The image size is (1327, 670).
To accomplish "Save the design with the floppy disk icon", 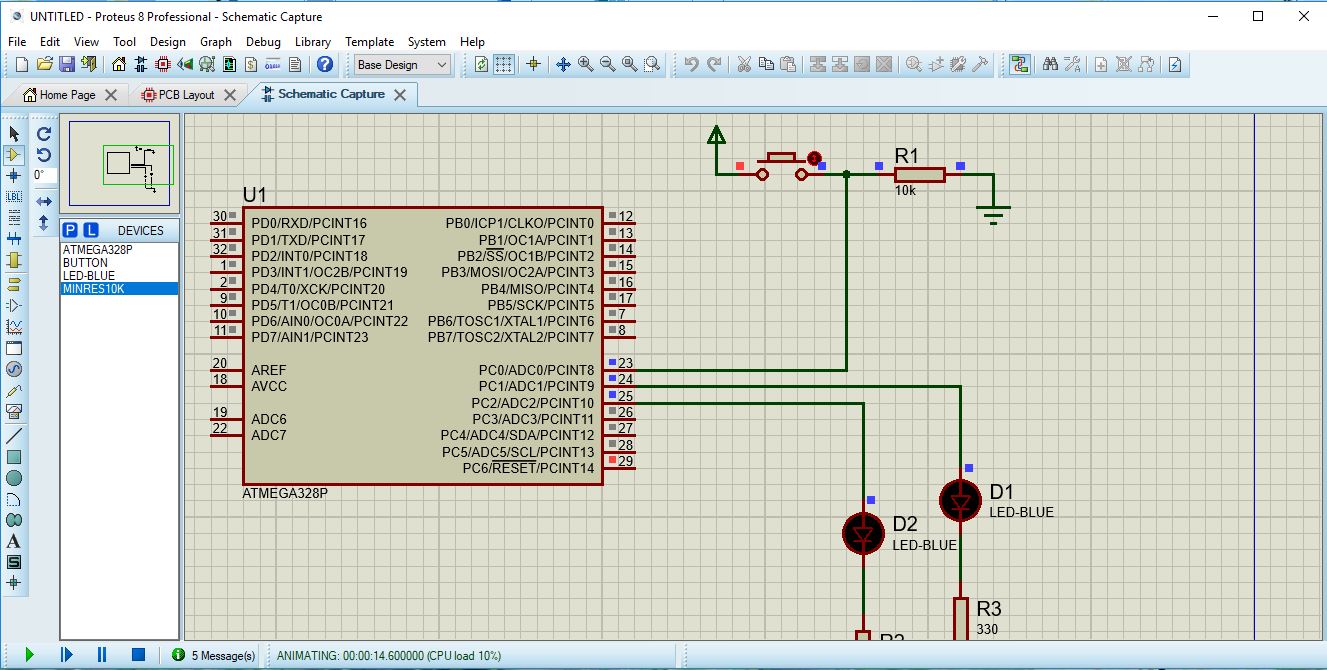I will 67,64.
